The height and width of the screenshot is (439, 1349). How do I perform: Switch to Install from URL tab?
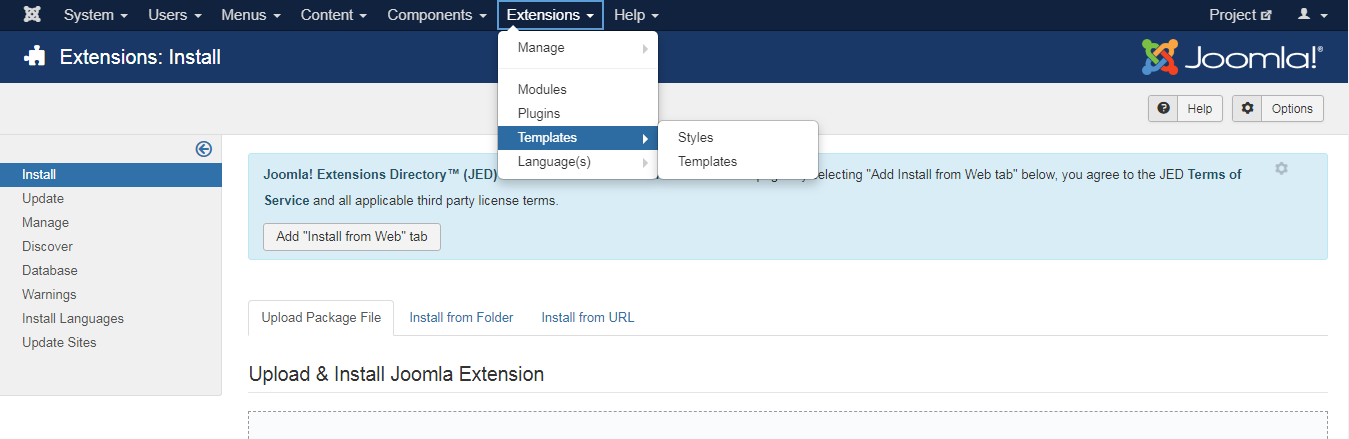click(x=588, y=318)
